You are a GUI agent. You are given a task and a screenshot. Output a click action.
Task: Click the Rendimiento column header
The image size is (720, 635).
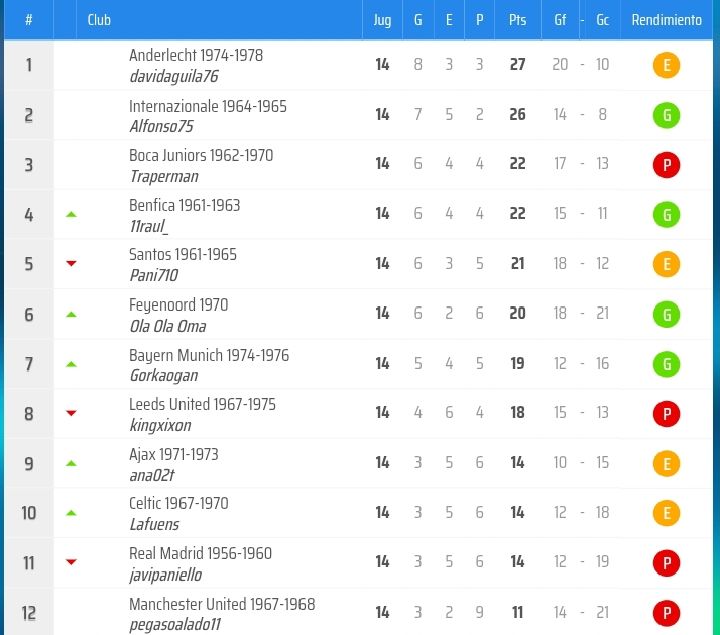pos(666,20)
